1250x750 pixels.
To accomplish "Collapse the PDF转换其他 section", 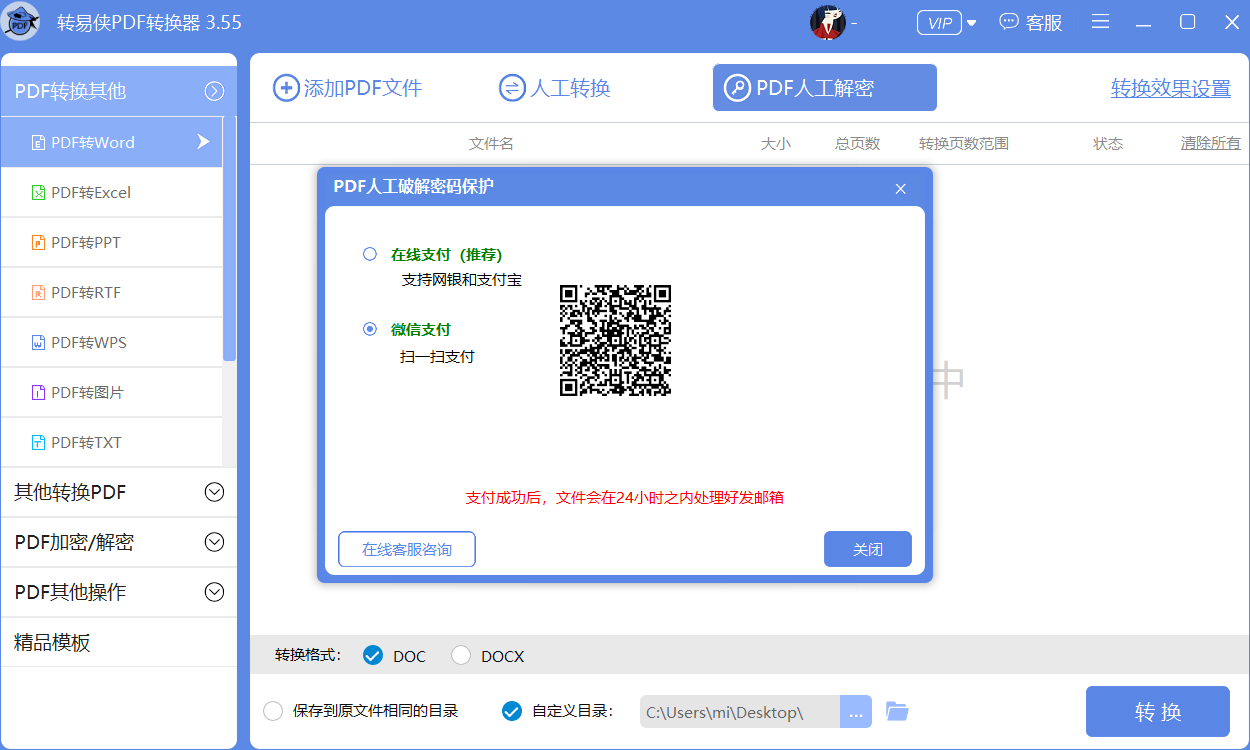I will pos(214,91).
